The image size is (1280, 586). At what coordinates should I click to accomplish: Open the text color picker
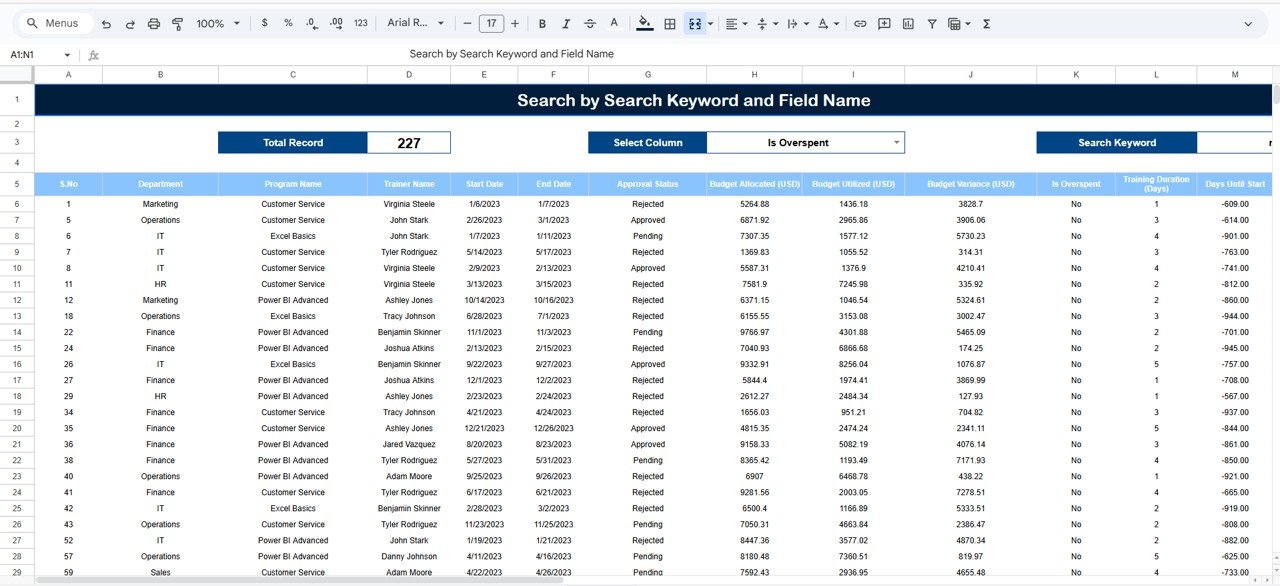614,23
